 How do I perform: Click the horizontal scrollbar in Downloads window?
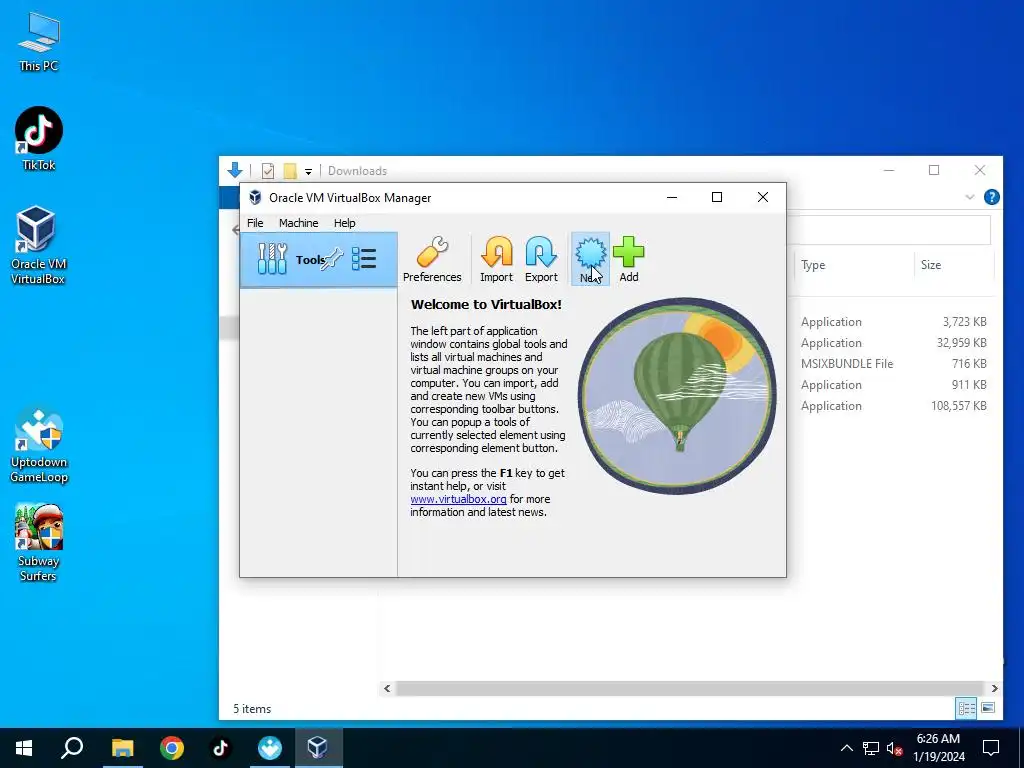tap(690, 688)
